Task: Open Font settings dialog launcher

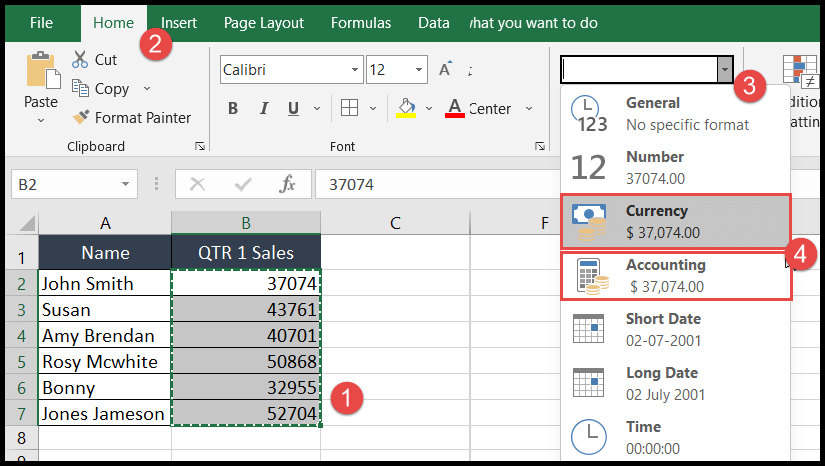Action: 540,146
